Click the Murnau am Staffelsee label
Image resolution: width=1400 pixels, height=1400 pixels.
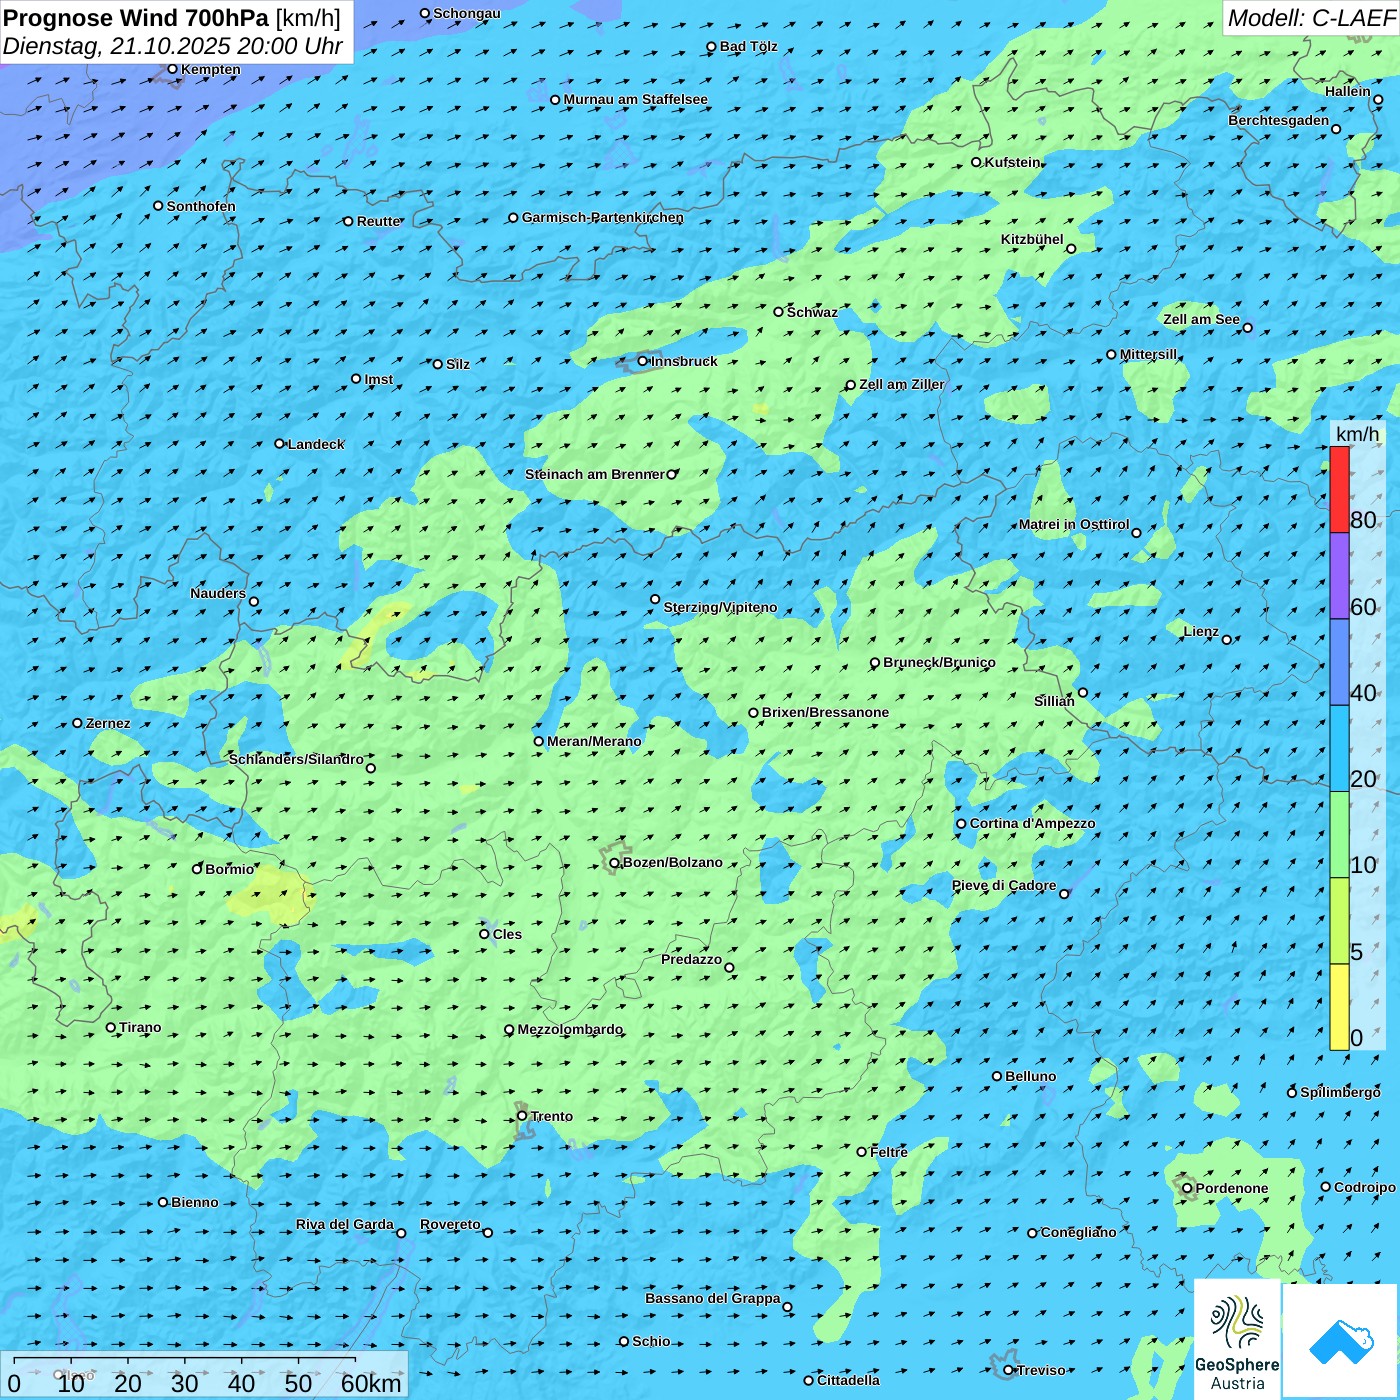tap(636, 99)
